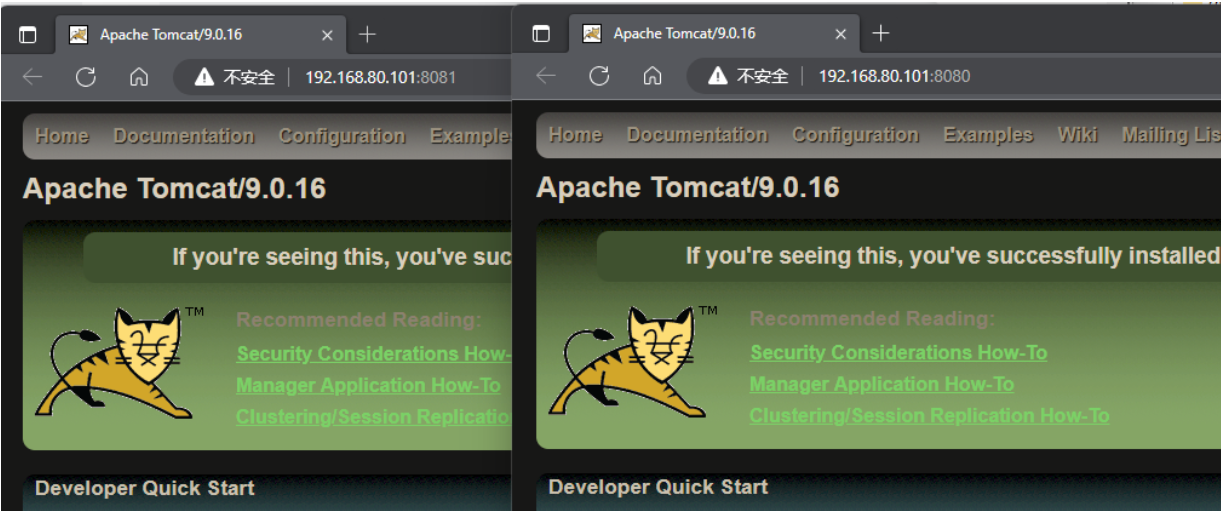1221x511 pixels.
Task: View not-secure warning in right window address bar
Action: [748, 76]
